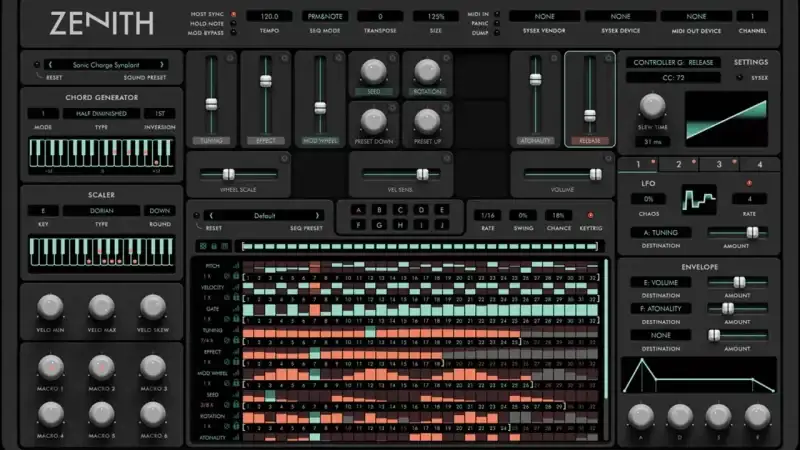This screenshot has width=800, height=450.
Task: Select pattern slot G
Action: 379,224
